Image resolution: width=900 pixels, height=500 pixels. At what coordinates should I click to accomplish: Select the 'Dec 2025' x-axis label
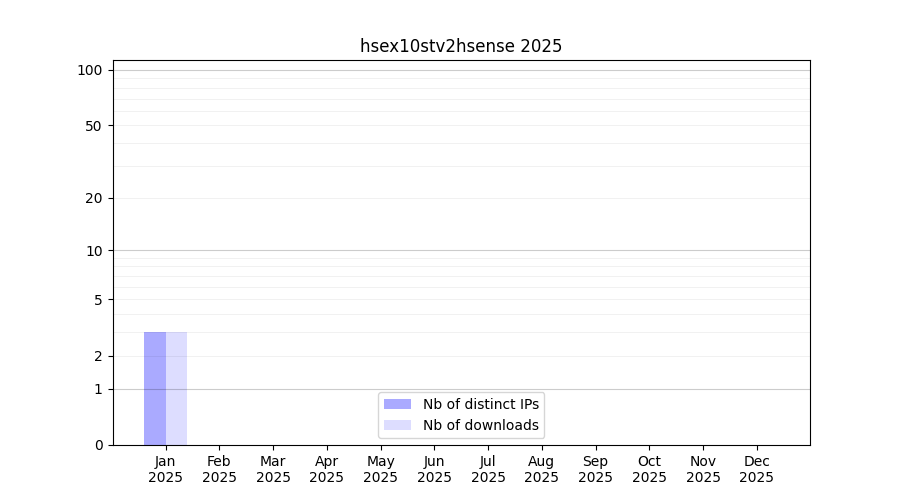pyautogui.click(x=756, y=469)
